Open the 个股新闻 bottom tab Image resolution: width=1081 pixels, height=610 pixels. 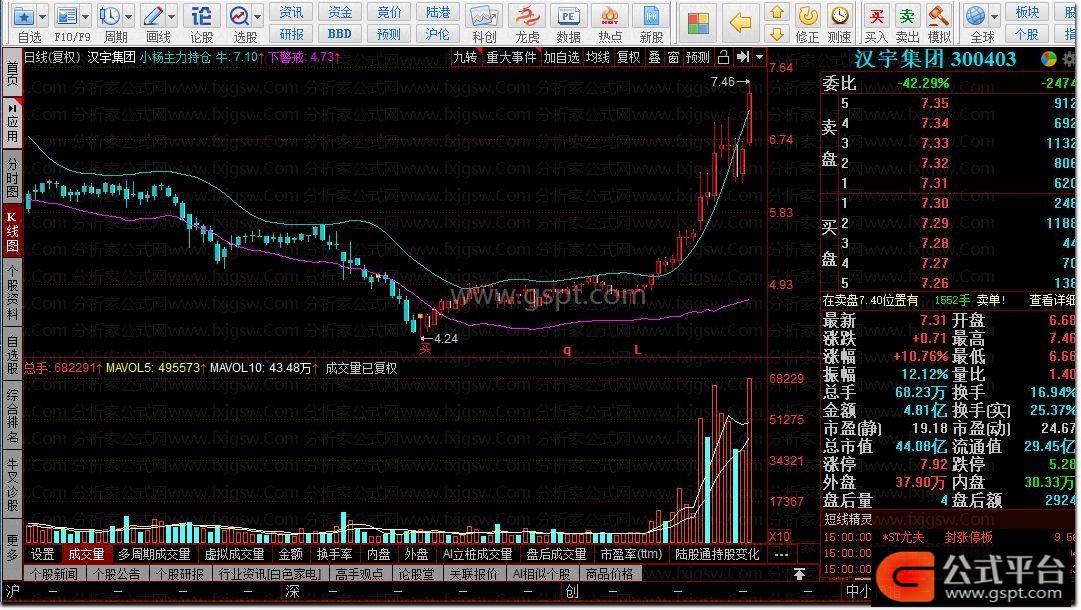tap(54, 574)
